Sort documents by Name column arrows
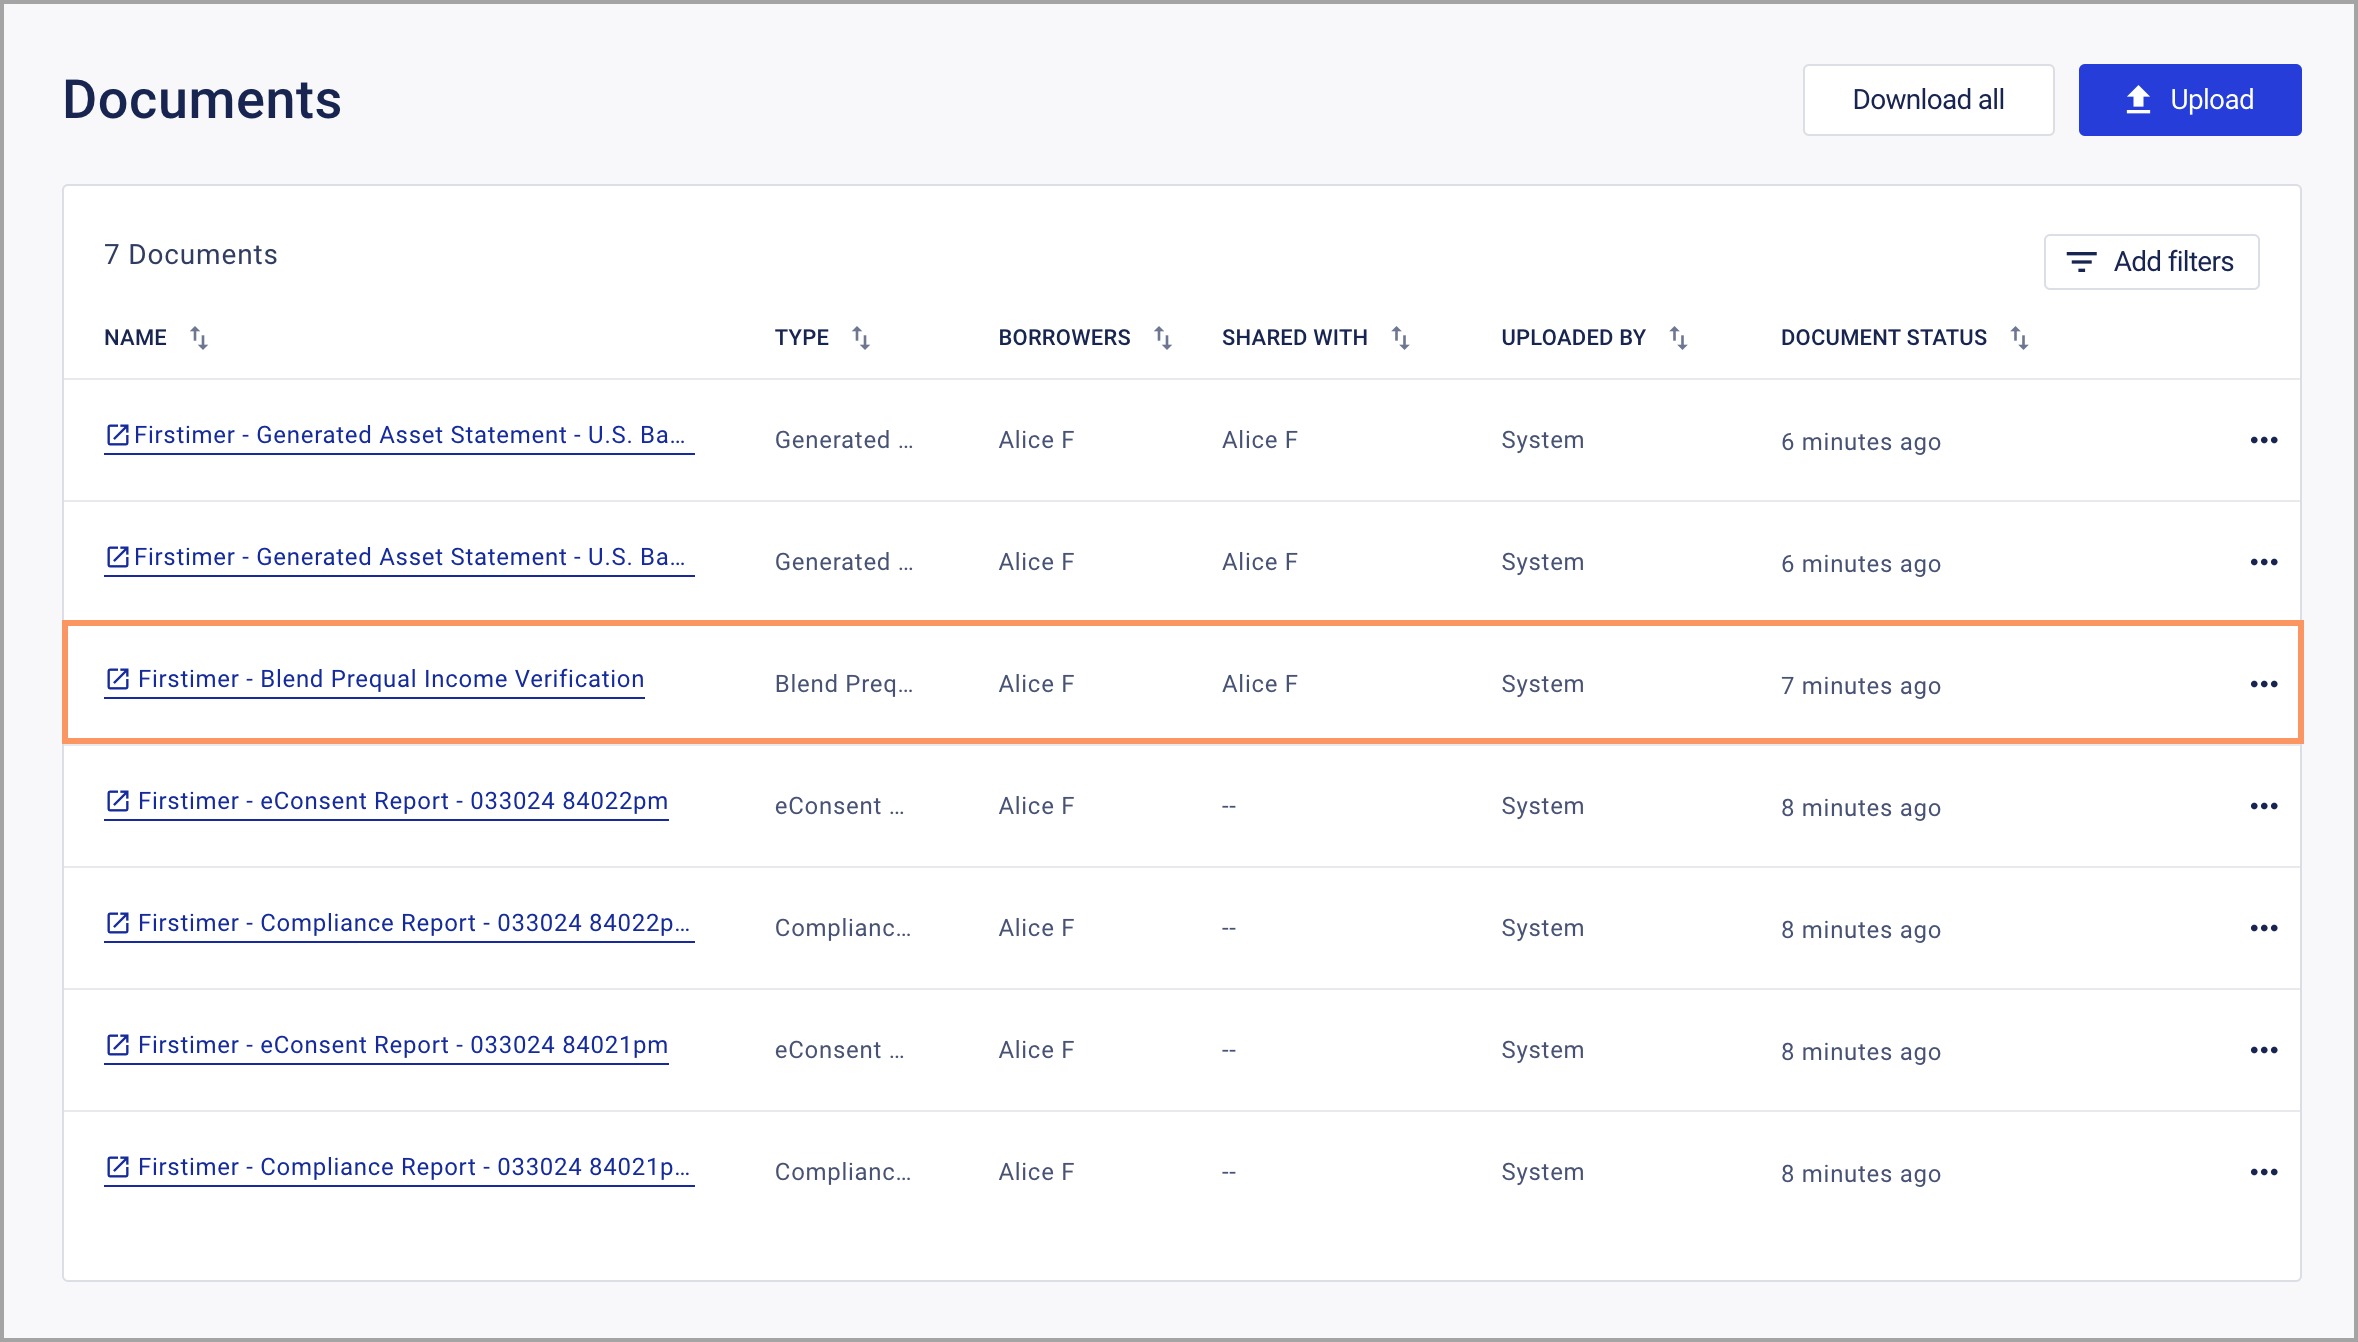This screenshot has height=1342, width=2358. [199, 338]
